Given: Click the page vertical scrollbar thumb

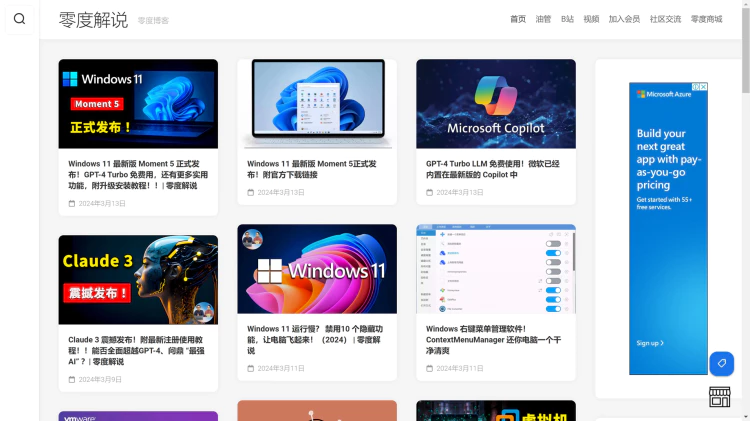Looking at the screenshot, I should click(x=746, y=50).
